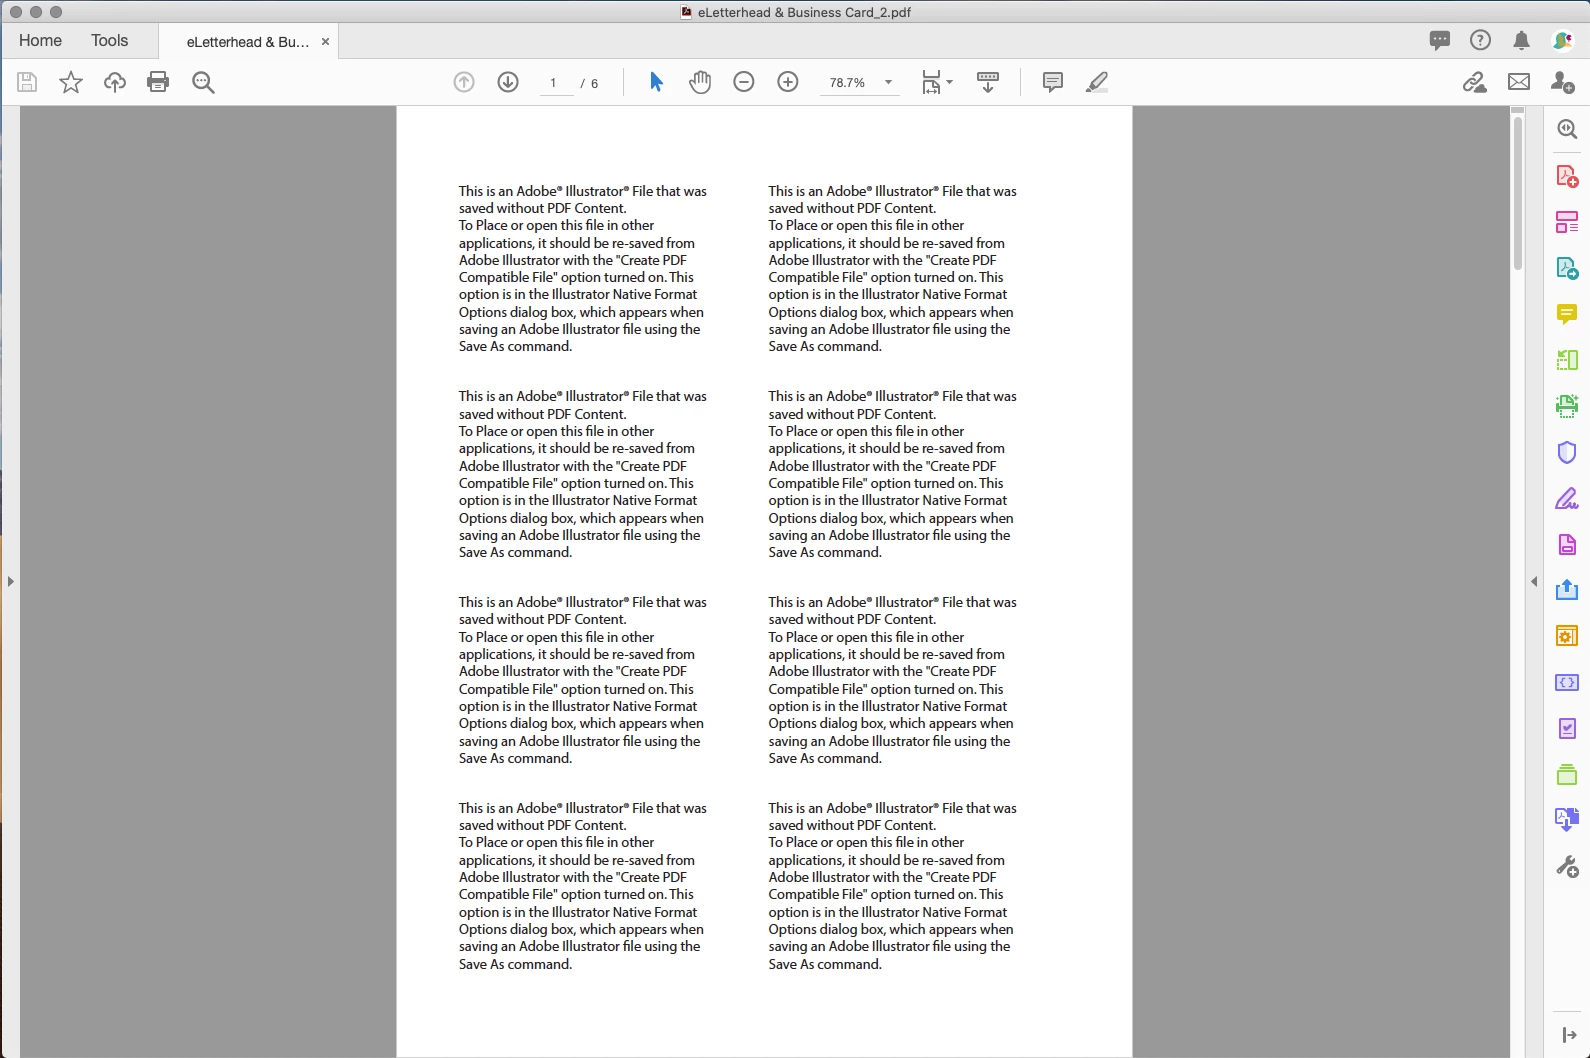Expand the zoom level dropdown arrow

tap(888, 82)
